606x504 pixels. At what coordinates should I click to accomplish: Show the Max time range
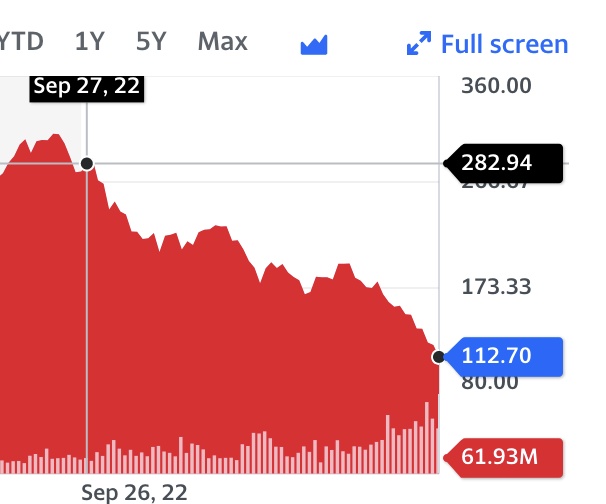[x=222, y=42]
